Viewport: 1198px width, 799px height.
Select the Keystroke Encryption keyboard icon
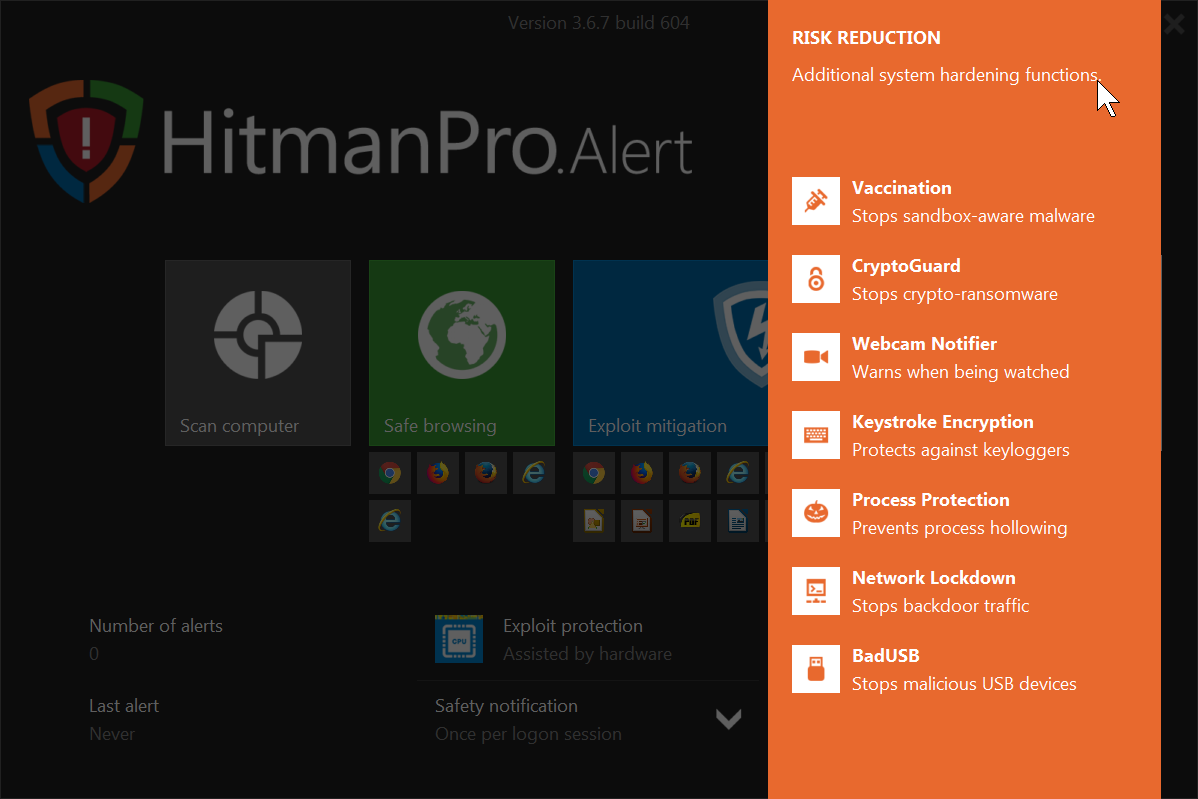815,435
